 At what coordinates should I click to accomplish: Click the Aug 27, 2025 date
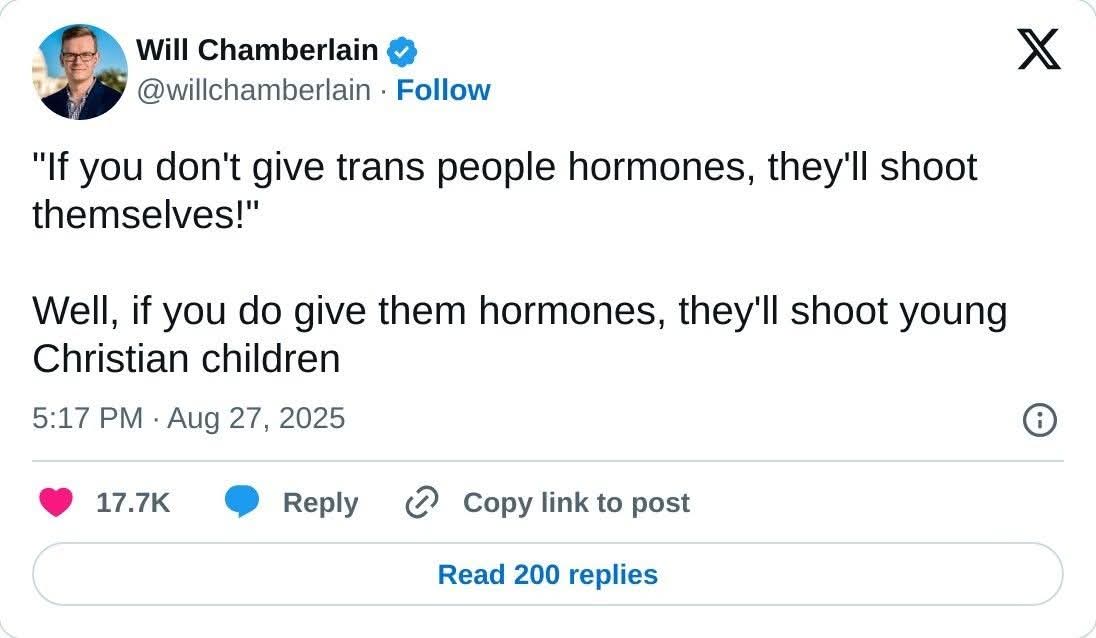[x=256, y=419]
